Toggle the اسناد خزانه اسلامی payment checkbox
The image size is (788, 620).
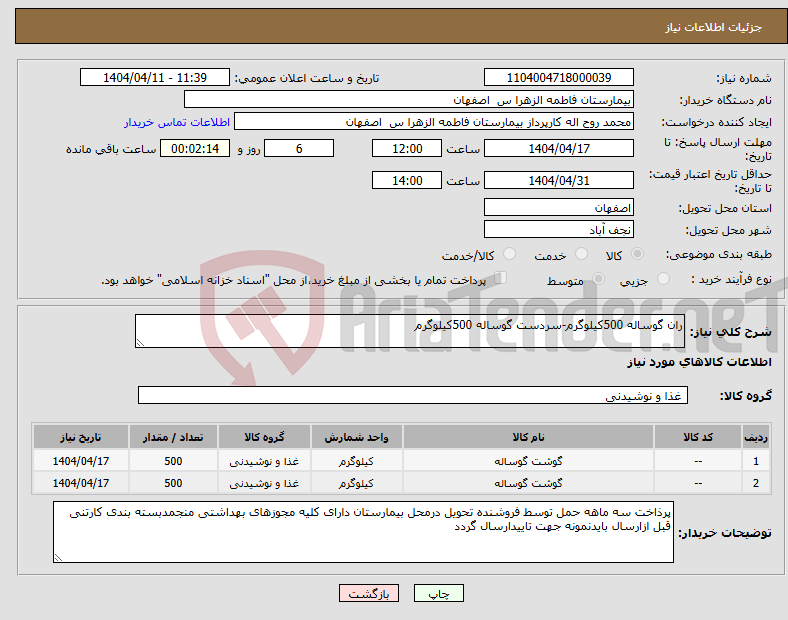point(501,278)
